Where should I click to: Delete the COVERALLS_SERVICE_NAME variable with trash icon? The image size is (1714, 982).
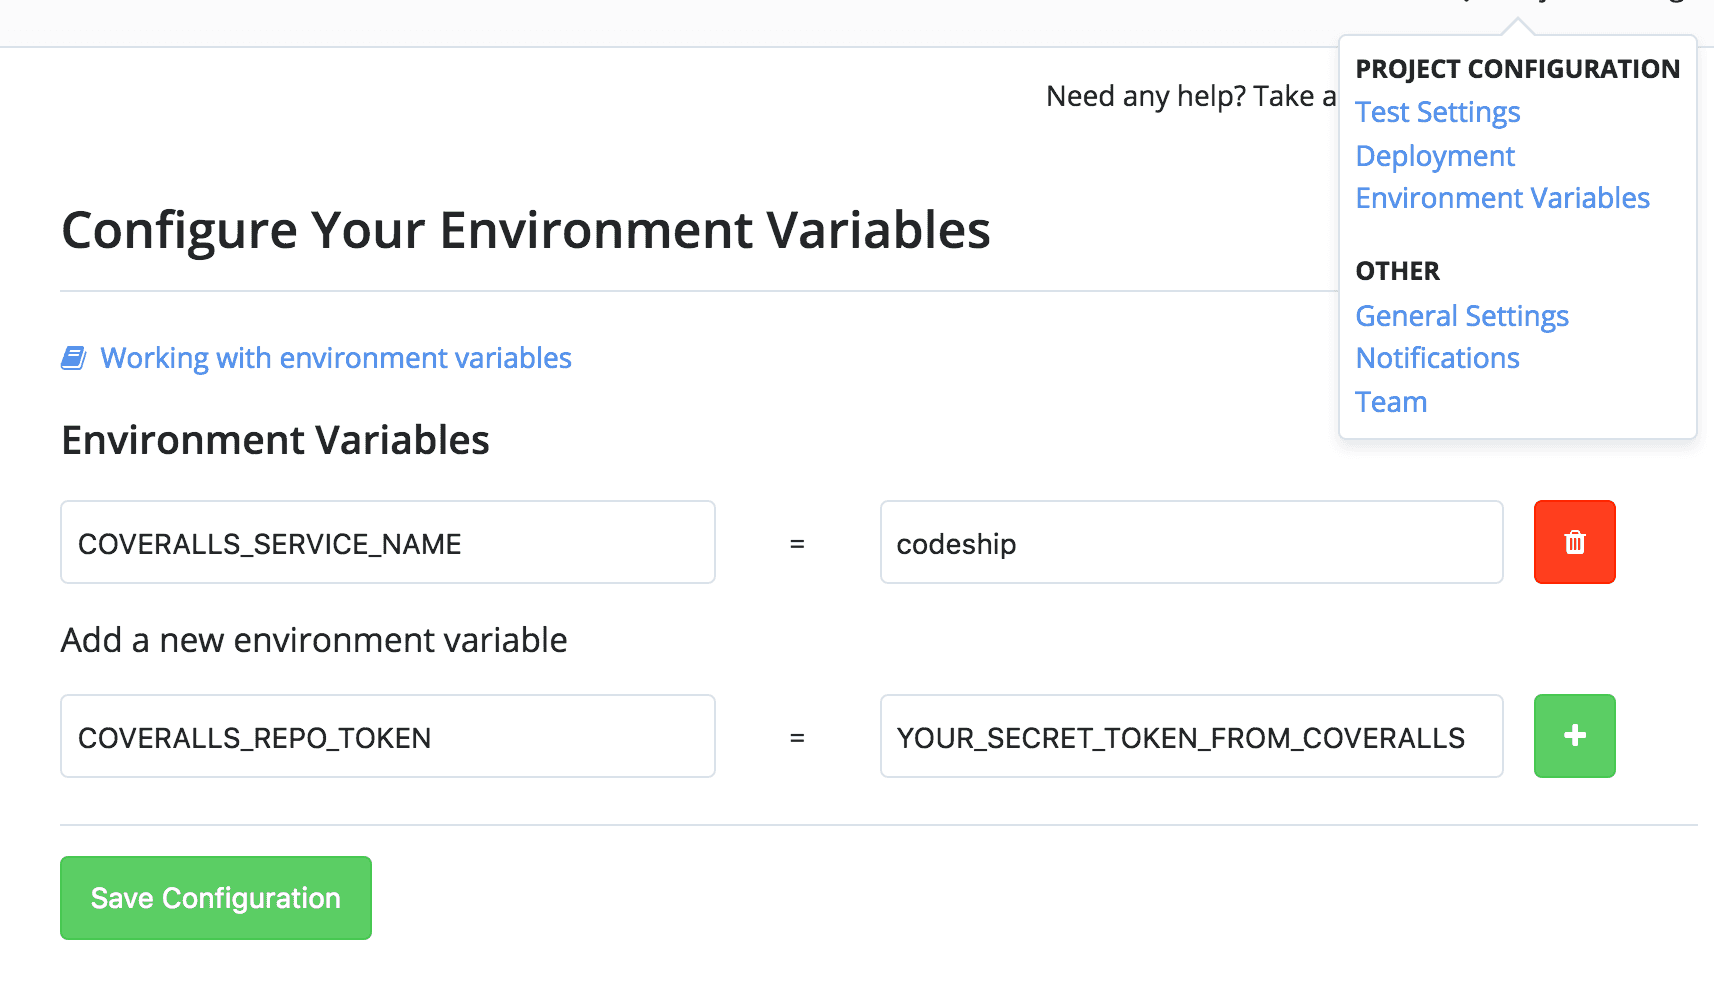[1574, 542]
